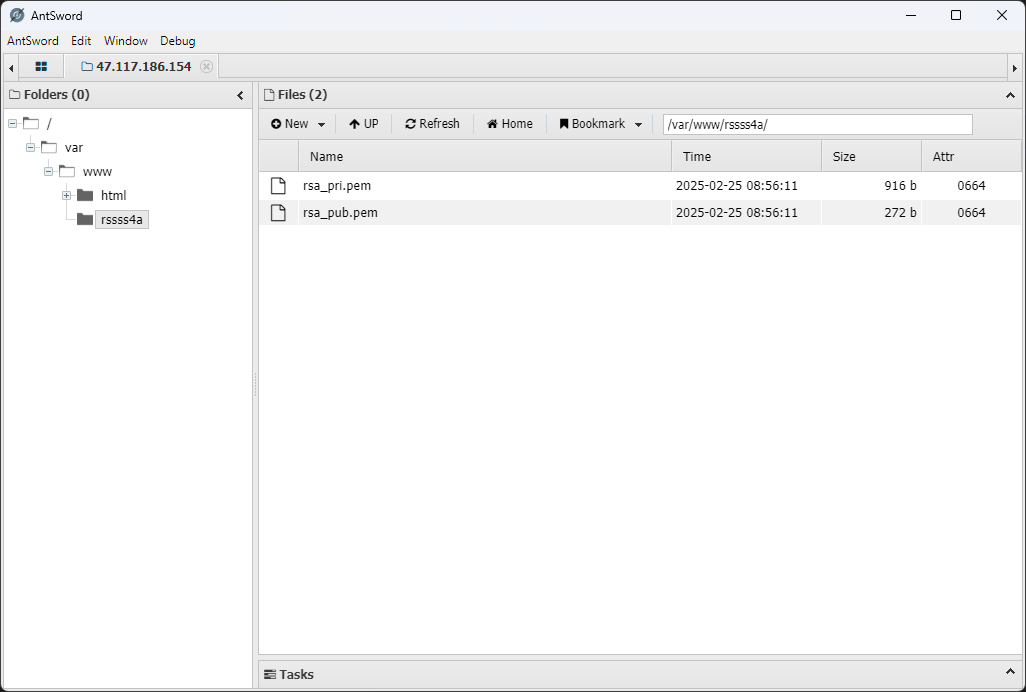The height and width of the screenshot is (692, 1026).
Task: Select the rssss4a folder in tree
Action: point(122,220)
